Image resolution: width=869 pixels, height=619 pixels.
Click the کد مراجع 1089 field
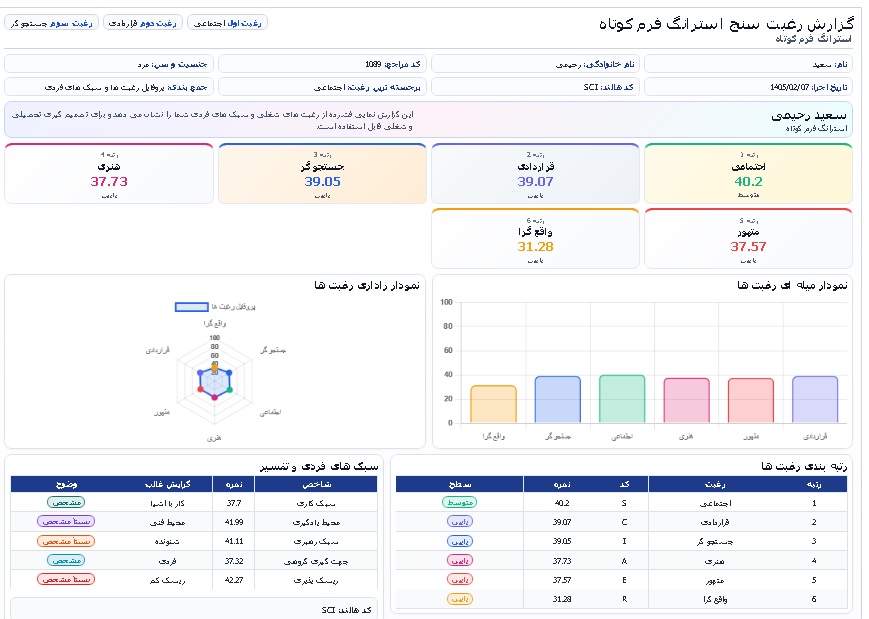coord(322,64)
